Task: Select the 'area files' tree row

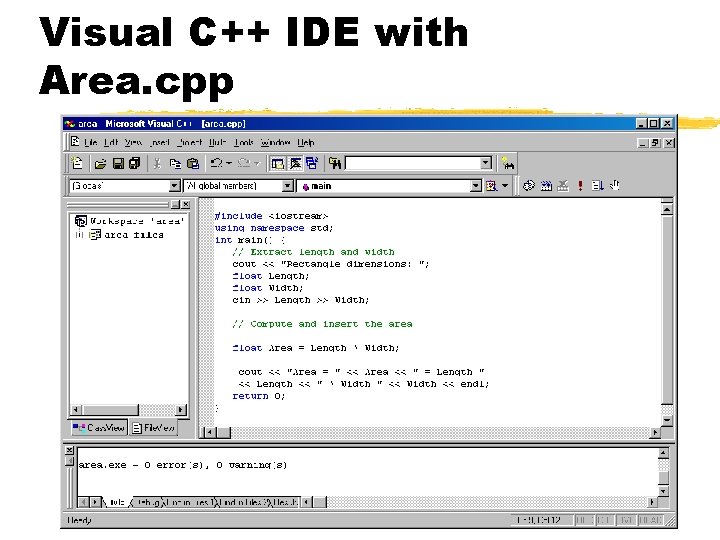Action: [x=127, y=235]
